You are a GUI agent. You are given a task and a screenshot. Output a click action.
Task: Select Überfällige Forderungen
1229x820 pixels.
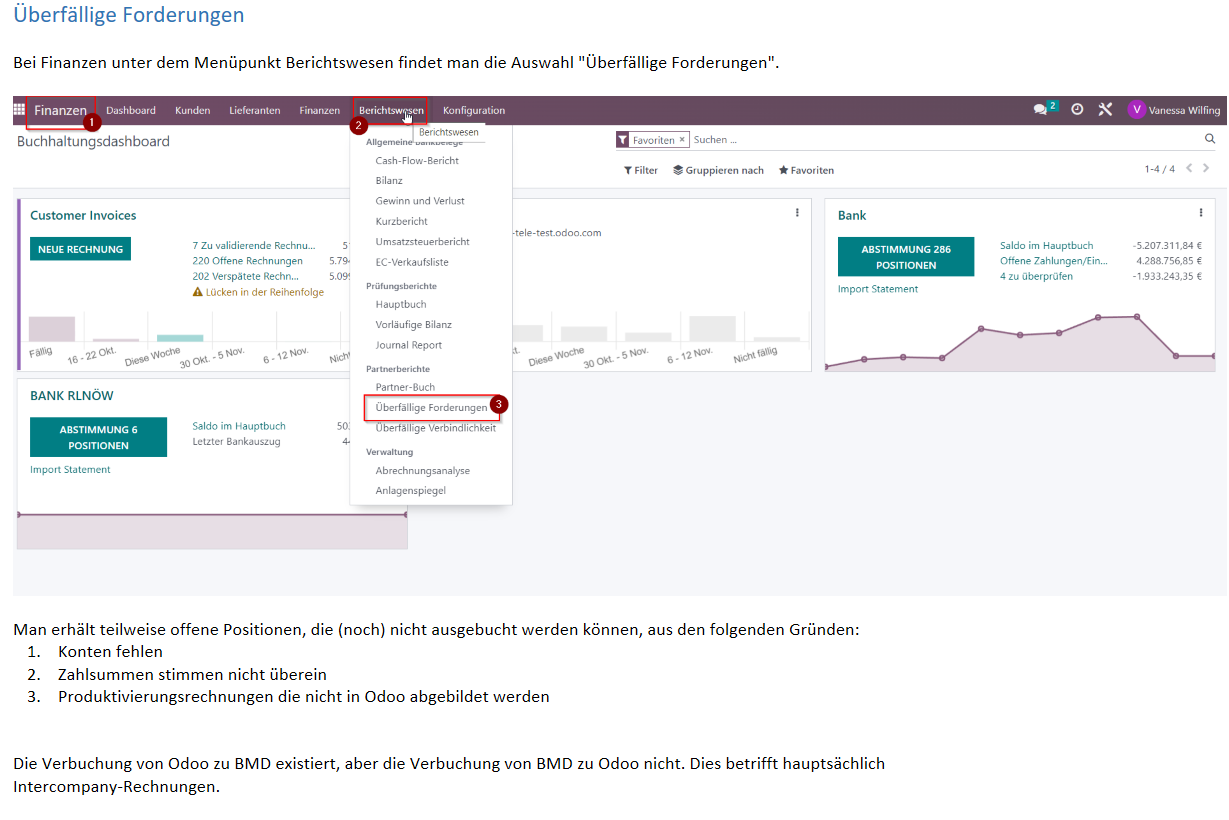coord(431,408)
